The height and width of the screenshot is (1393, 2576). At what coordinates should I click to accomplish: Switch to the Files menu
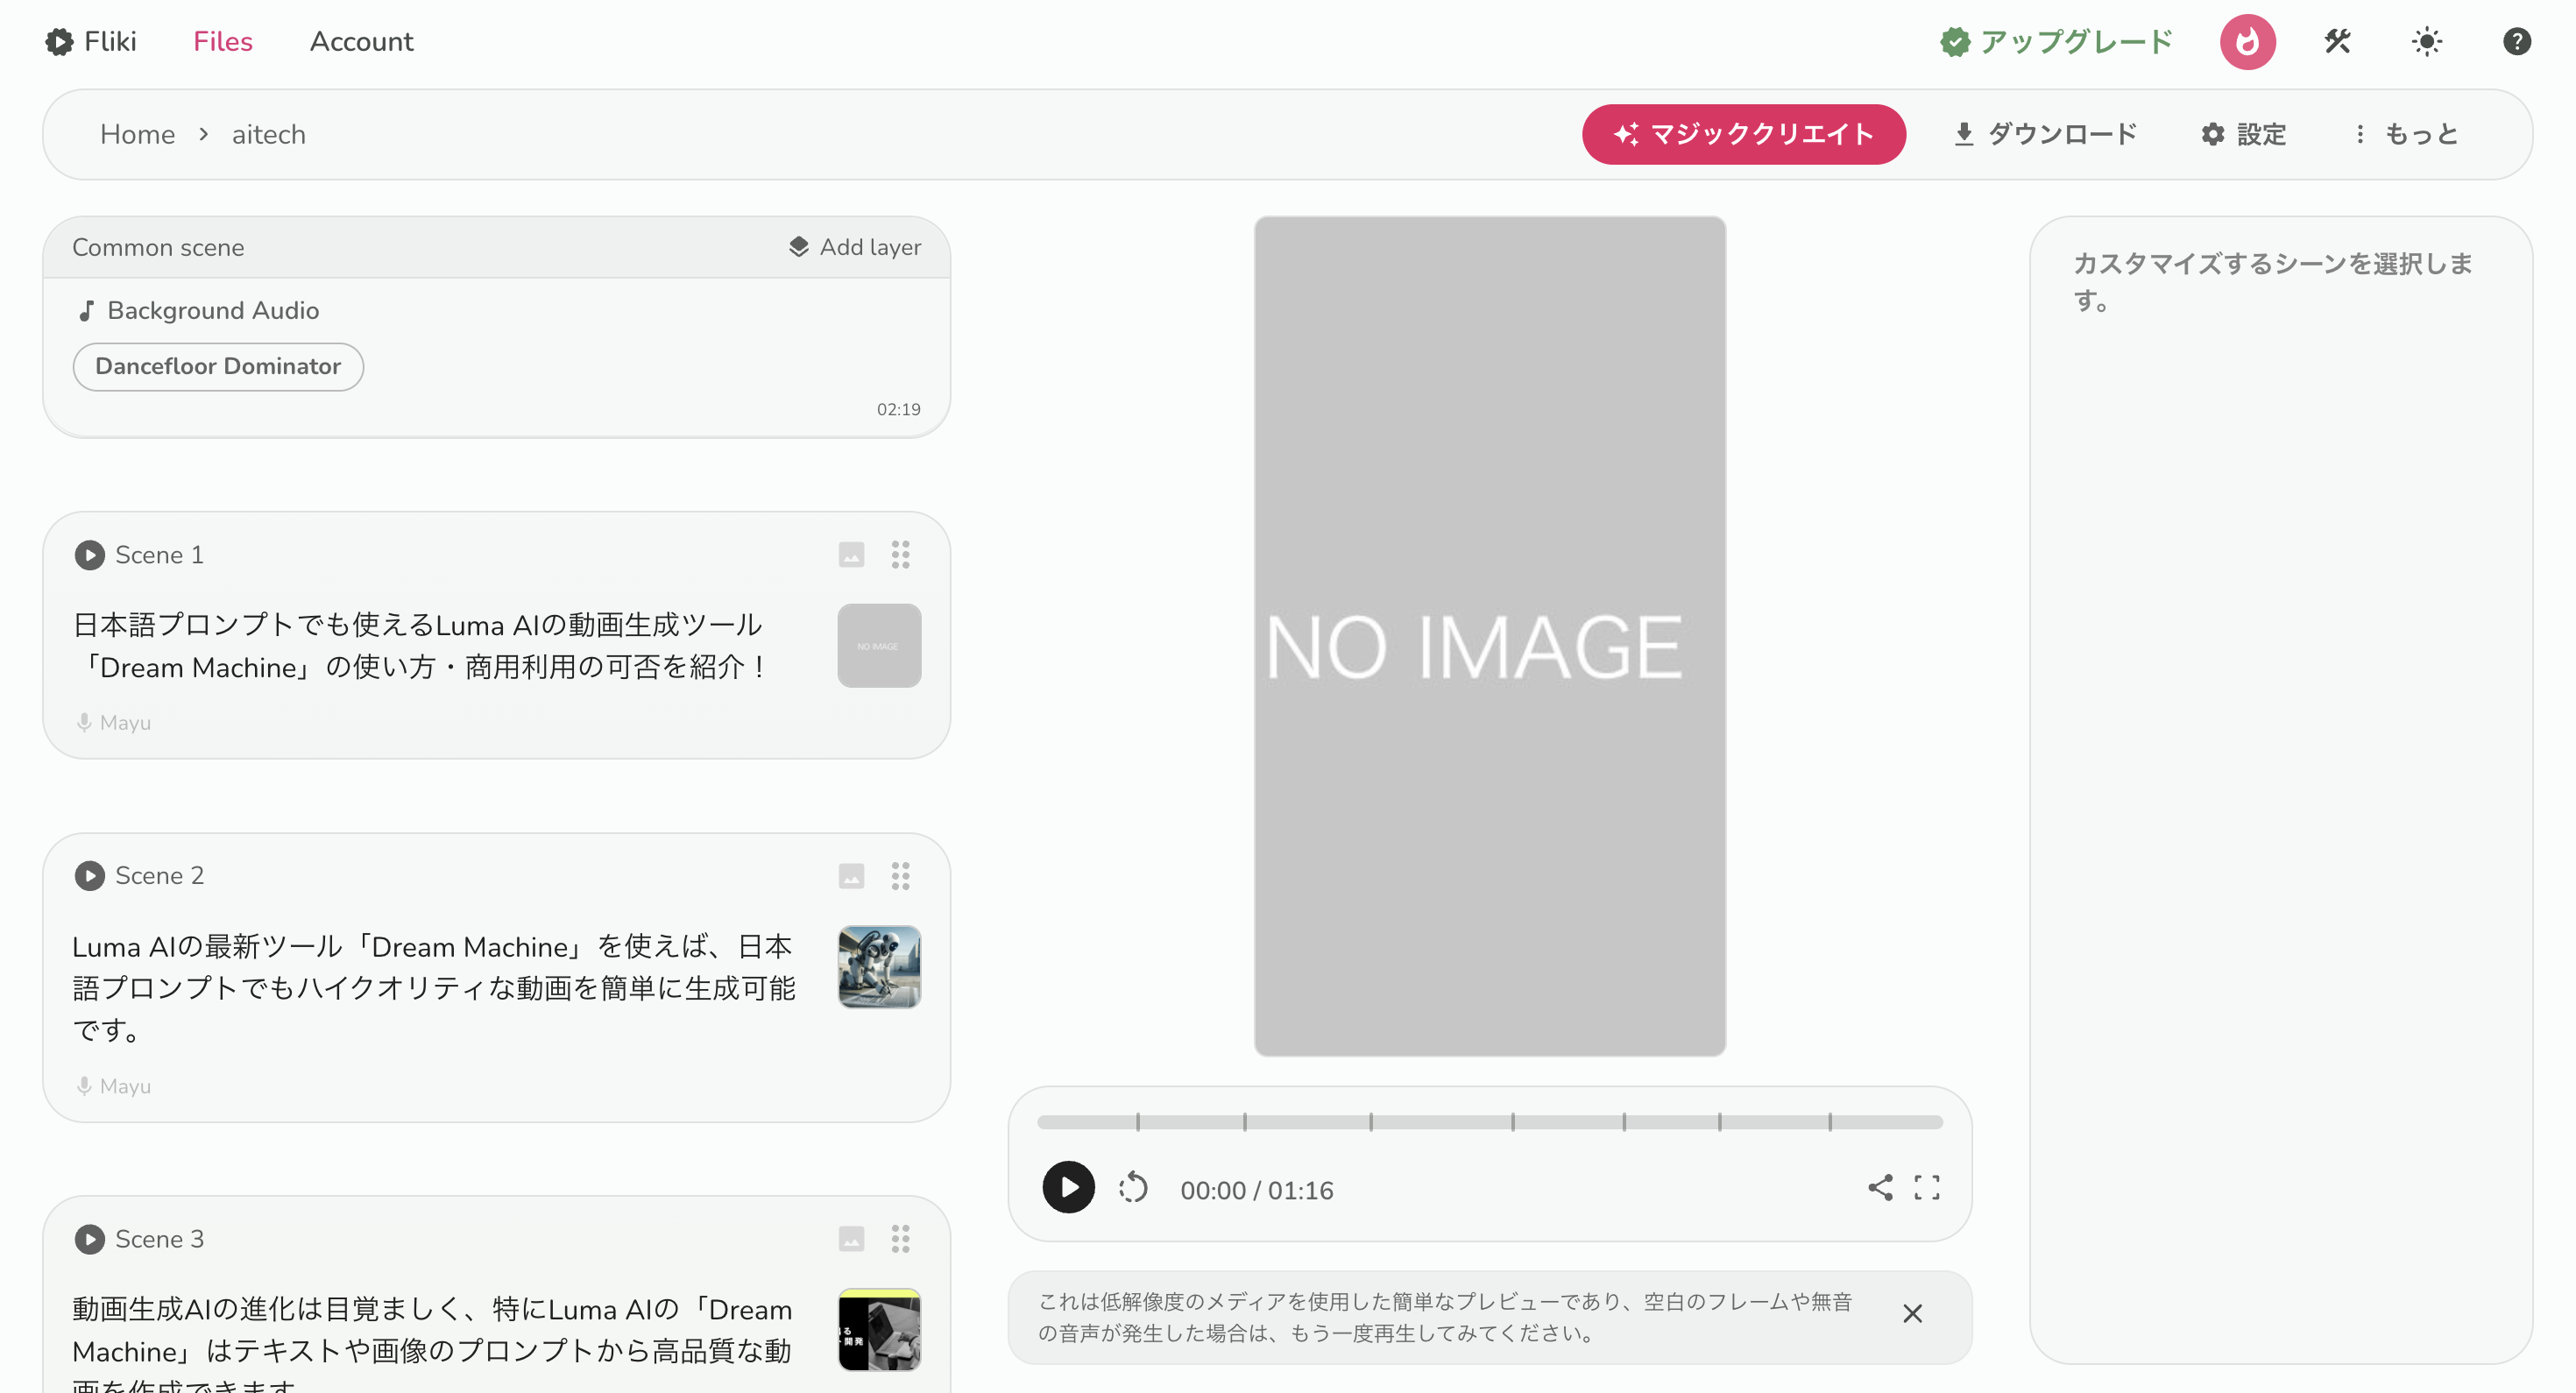[223, 41]
